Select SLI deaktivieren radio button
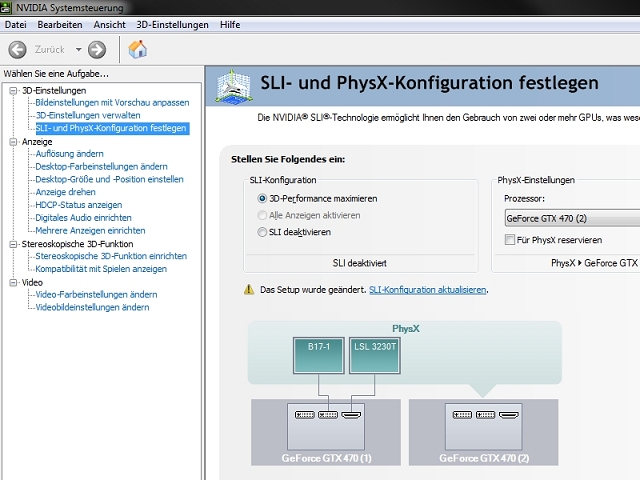 [x=262, y=232]
